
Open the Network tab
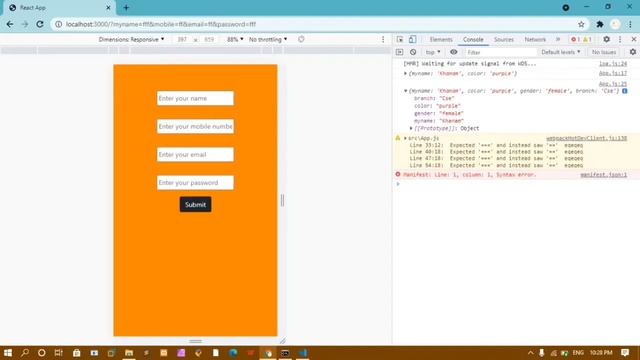coord(535,40)
